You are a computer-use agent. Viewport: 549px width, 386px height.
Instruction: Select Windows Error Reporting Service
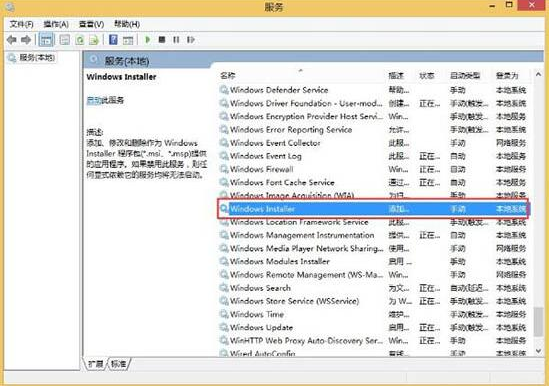373,130
